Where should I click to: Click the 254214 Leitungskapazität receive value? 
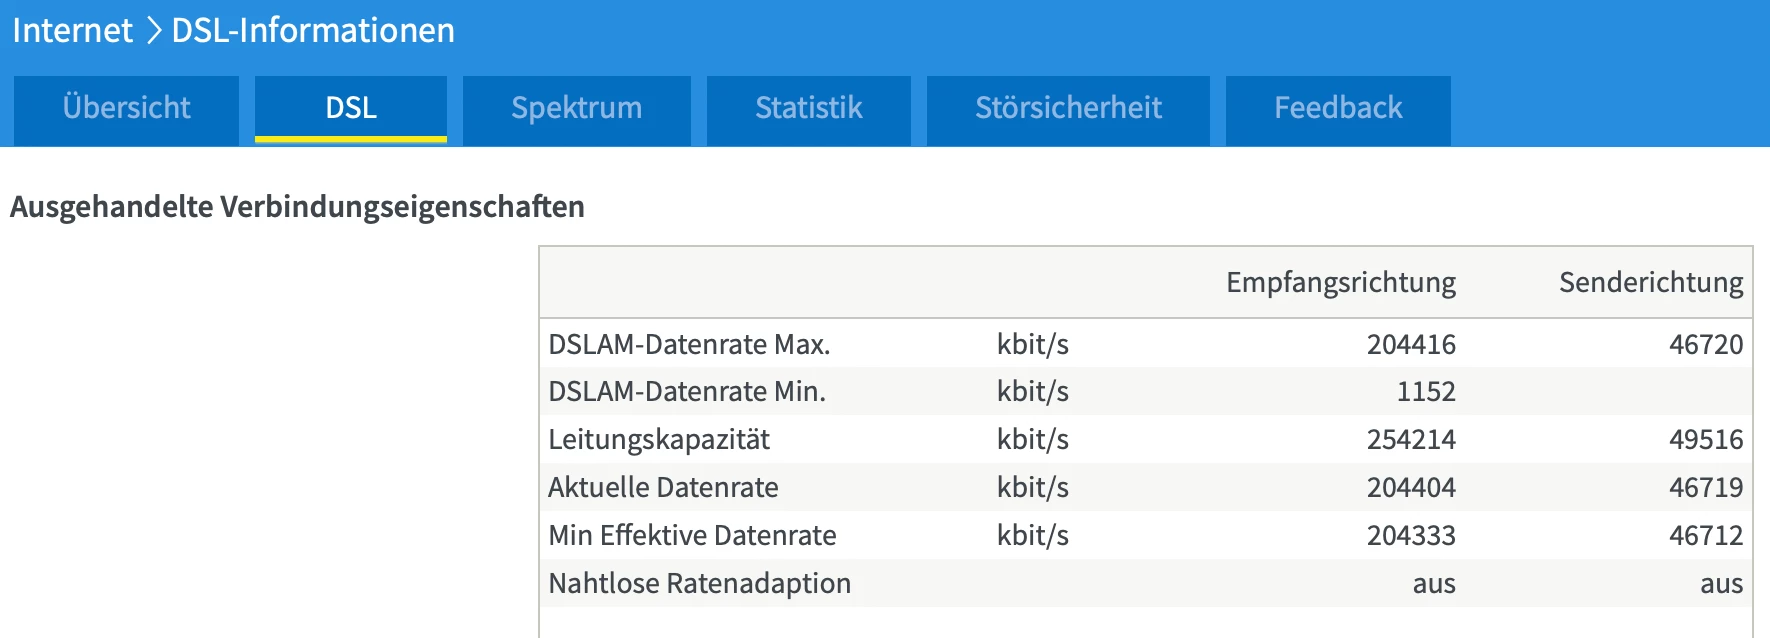tap(1411, 440)
